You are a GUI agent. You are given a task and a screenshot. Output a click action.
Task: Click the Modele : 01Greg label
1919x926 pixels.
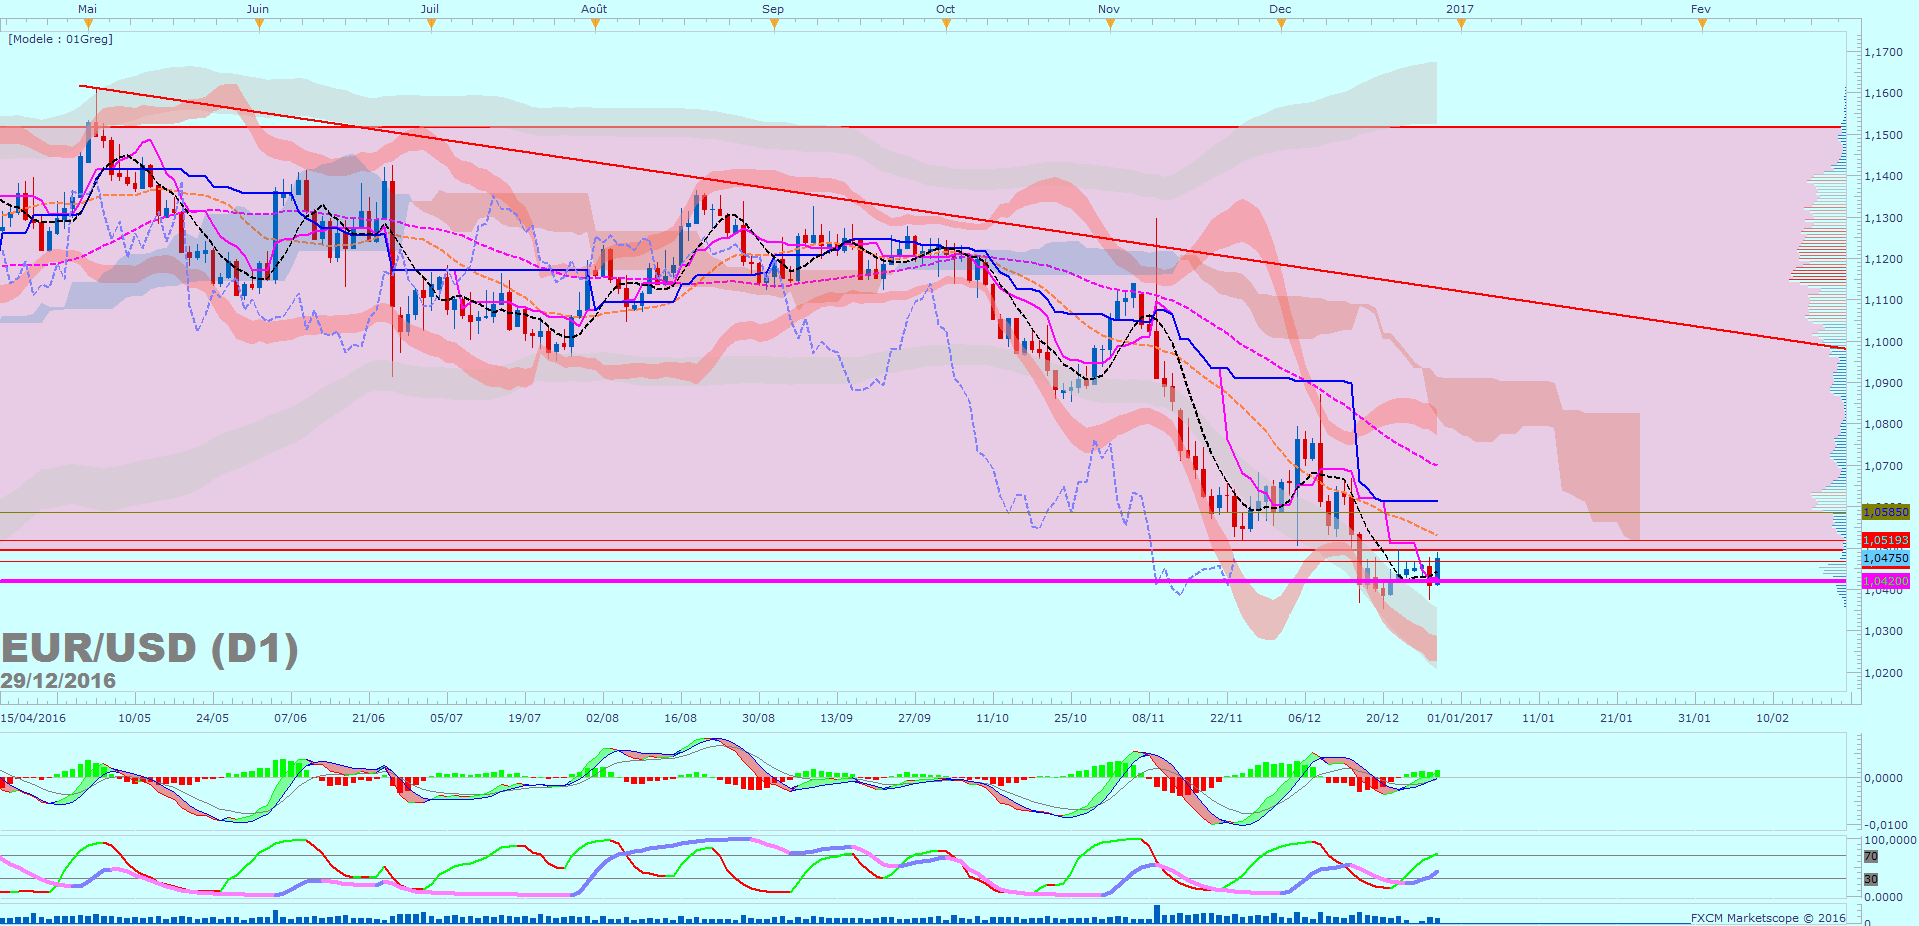(61, 39)
